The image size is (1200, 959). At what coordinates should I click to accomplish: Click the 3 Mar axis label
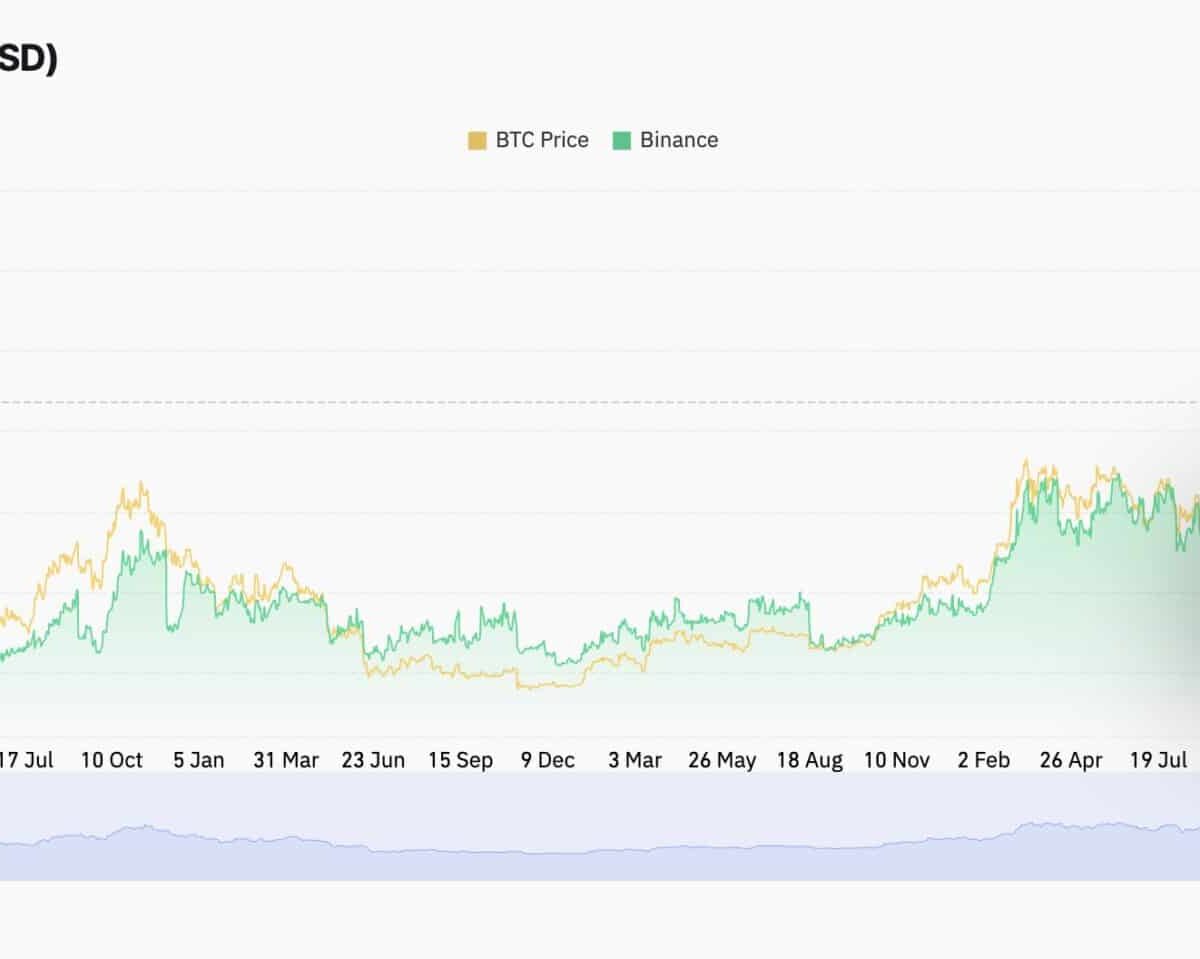[635, 760]
